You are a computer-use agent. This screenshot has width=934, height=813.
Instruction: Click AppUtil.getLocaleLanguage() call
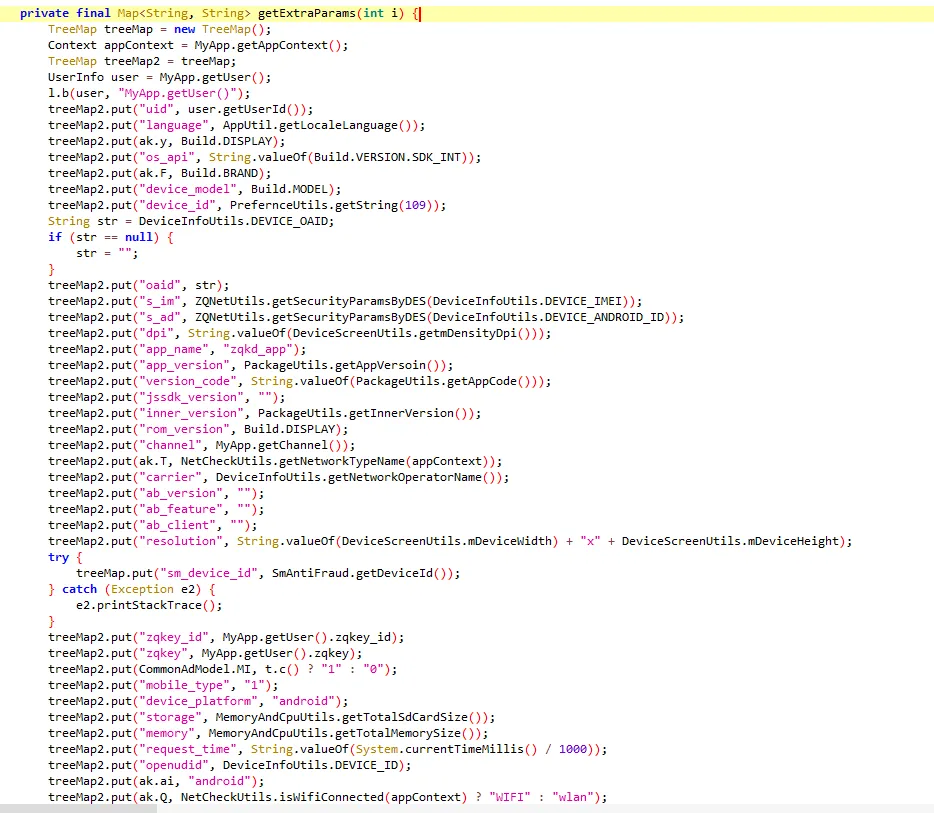320,125
